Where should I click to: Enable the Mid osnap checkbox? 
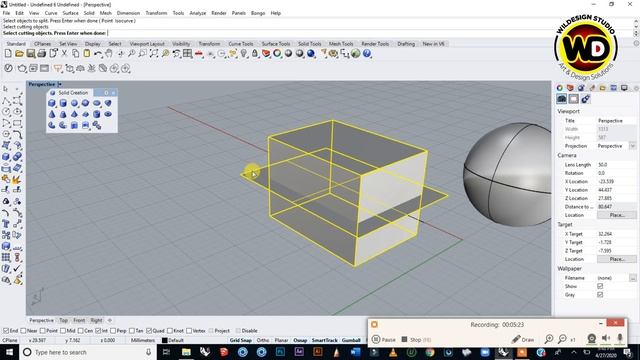63,331
